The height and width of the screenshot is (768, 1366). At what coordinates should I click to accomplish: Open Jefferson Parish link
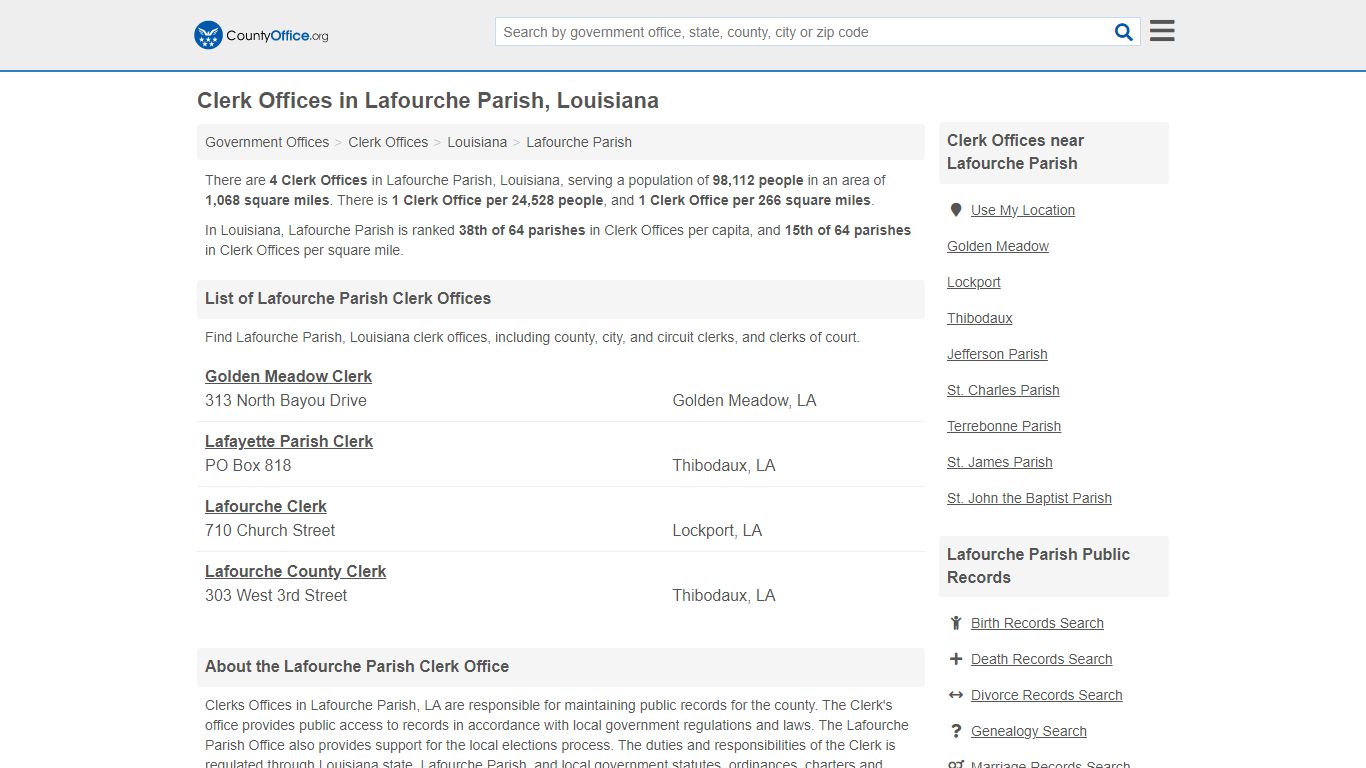[x=997, y=354]
